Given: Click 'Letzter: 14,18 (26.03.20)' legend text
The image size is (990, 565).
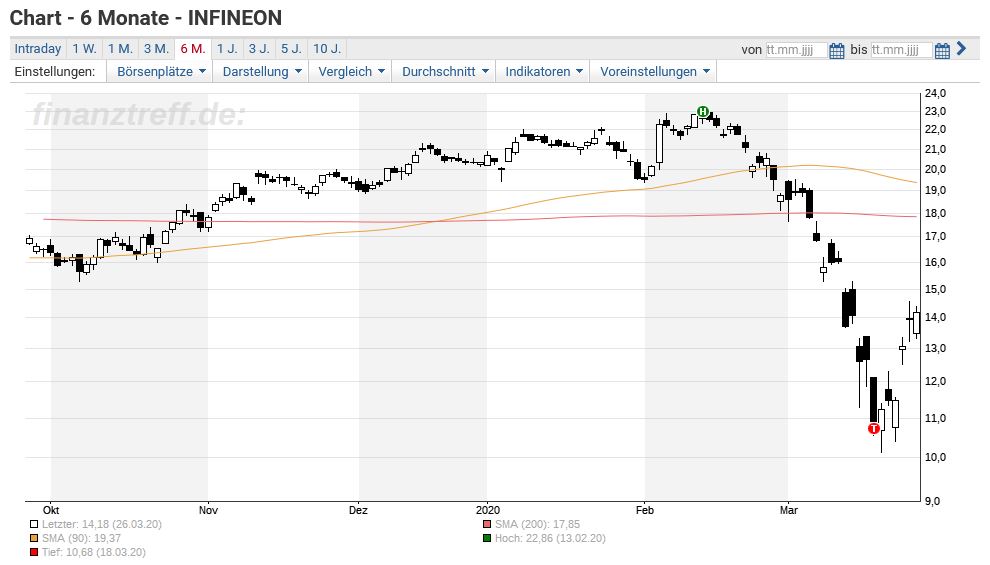Looking at the screenshot, I should 102,524.
